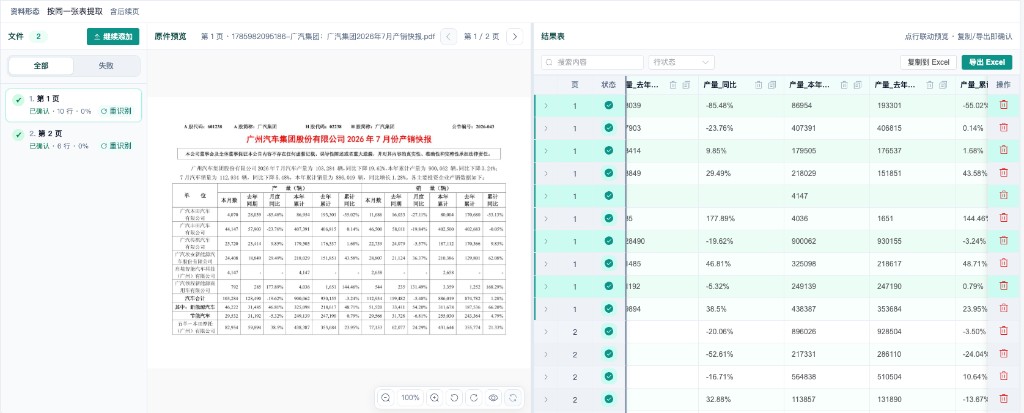Zoom in the PDF preview

435,397
